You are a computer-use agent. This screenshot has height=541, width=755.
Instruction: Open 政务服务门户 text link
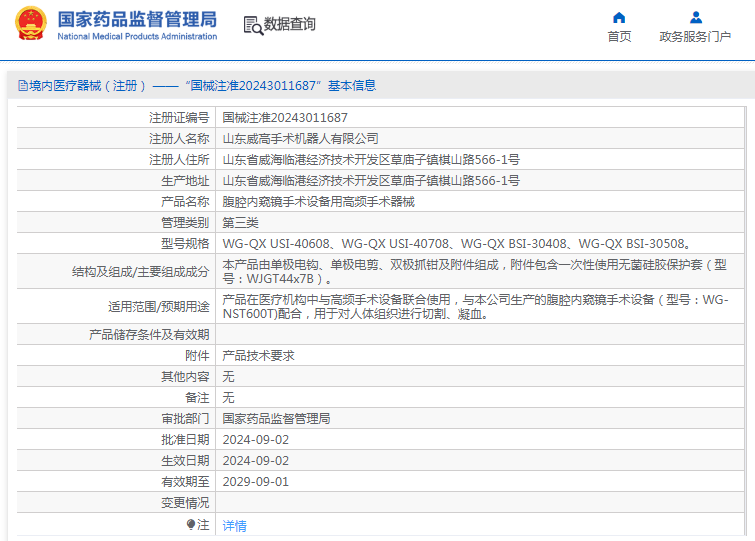695,37
